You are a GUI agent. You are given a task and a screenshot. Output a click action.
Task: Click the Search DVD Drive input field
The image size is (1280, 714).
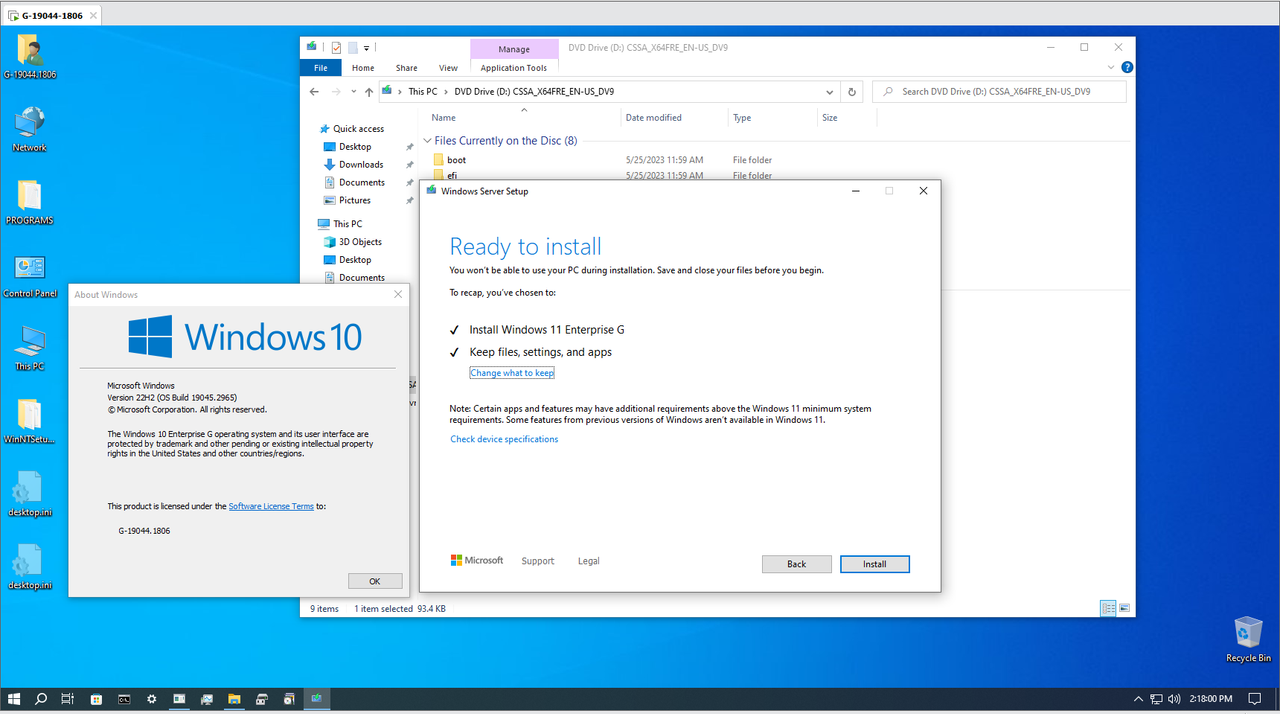coord(1000,91)
